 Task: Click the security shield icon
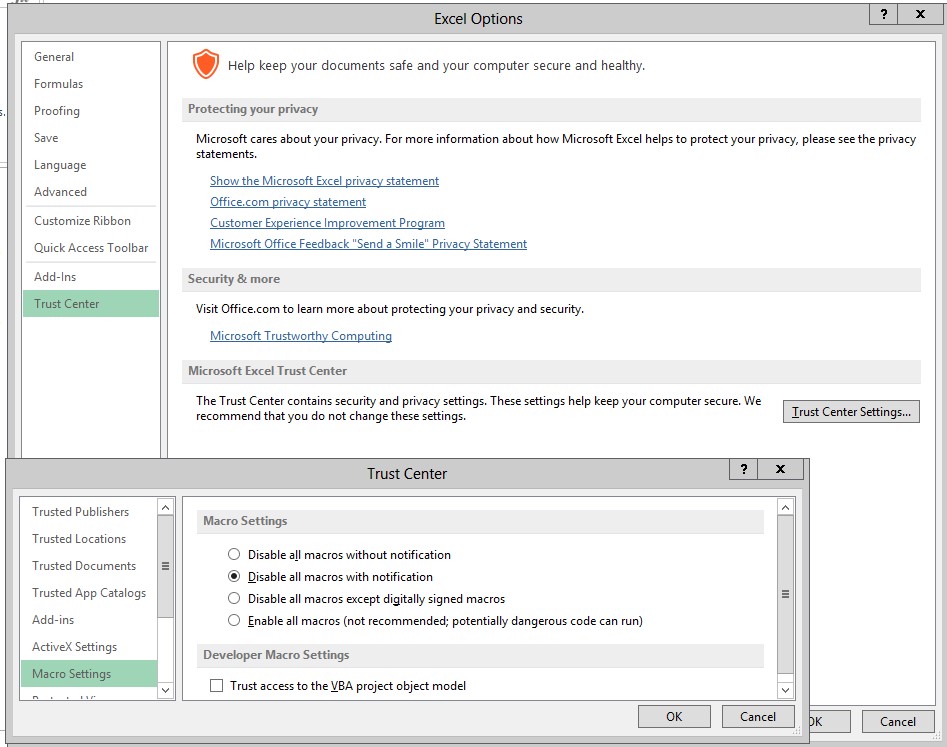(206, 63)
